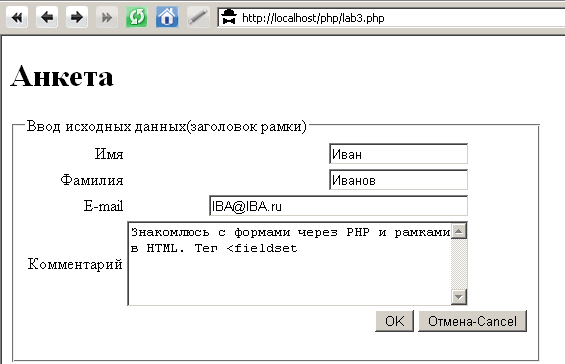Click the comment scrollbar down arrow
This screenshot has height=364, width=565.
(459, 297)
